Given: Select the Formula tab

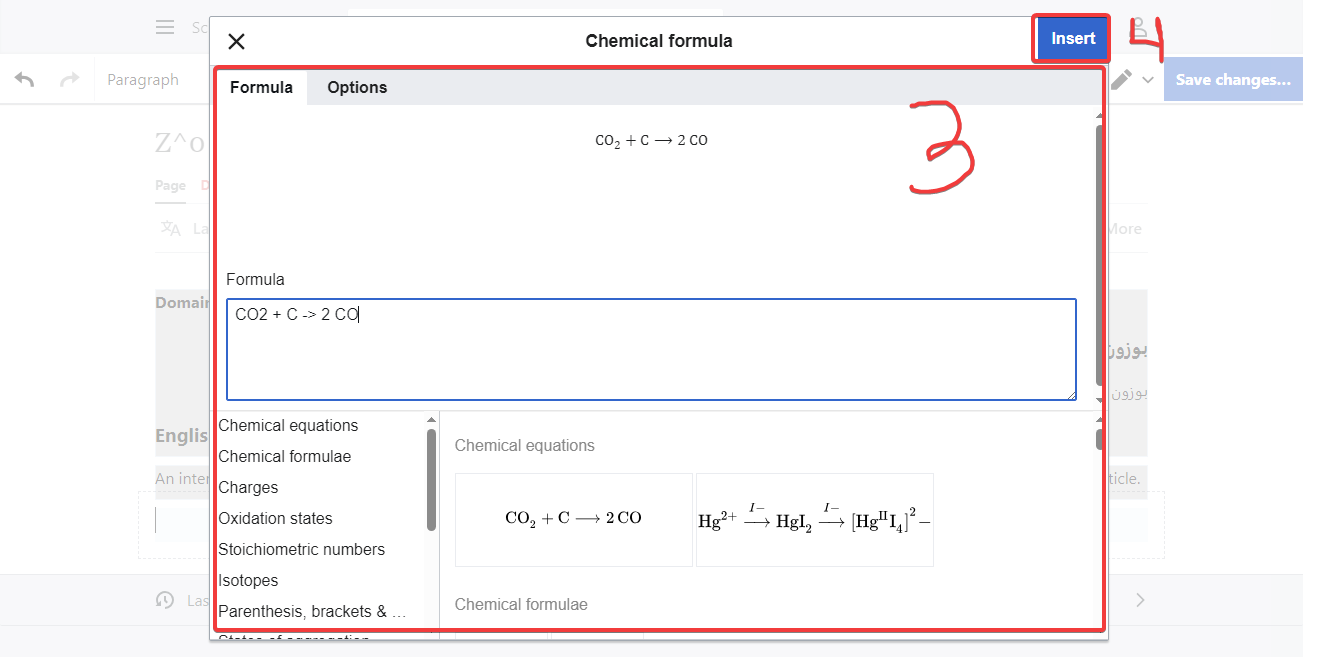Looking at the screenshot, I should coord(260,88).
